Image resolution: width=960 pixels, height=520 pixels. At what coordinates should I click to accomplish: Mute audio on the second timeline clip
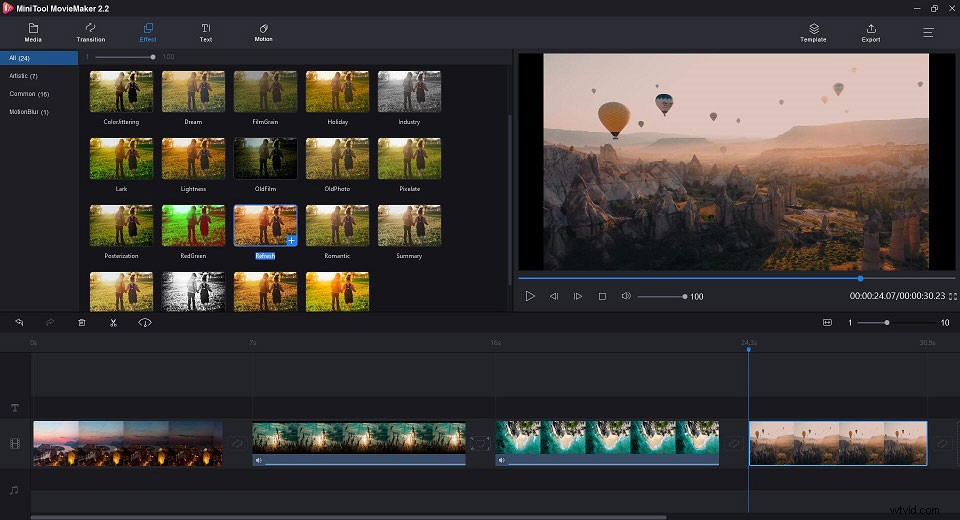click(x=259, y=461)
